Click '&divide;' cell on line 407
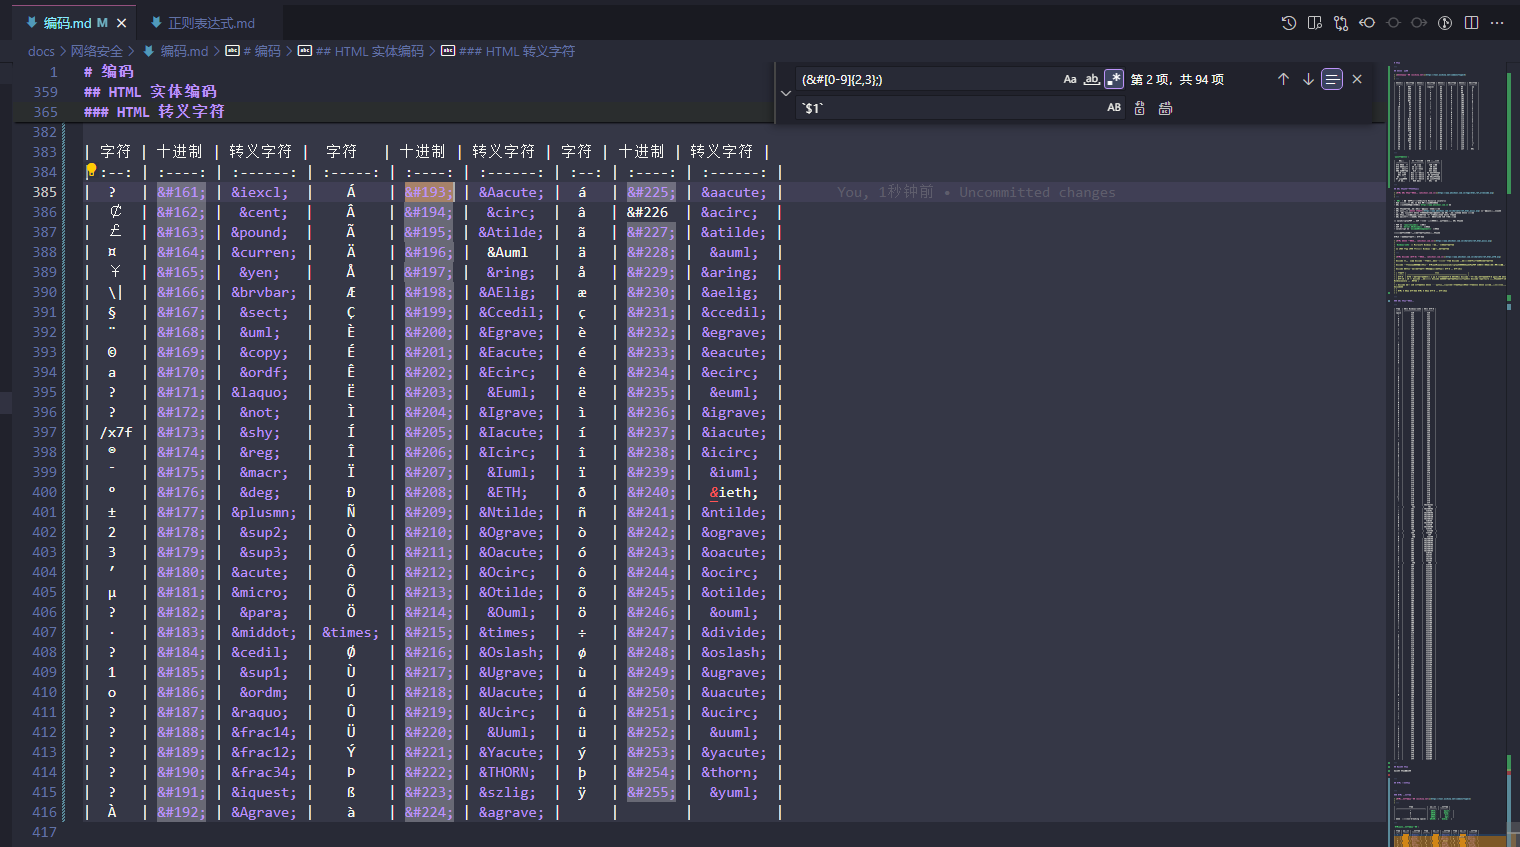The image size is (1520, 847). pos(734,632)
